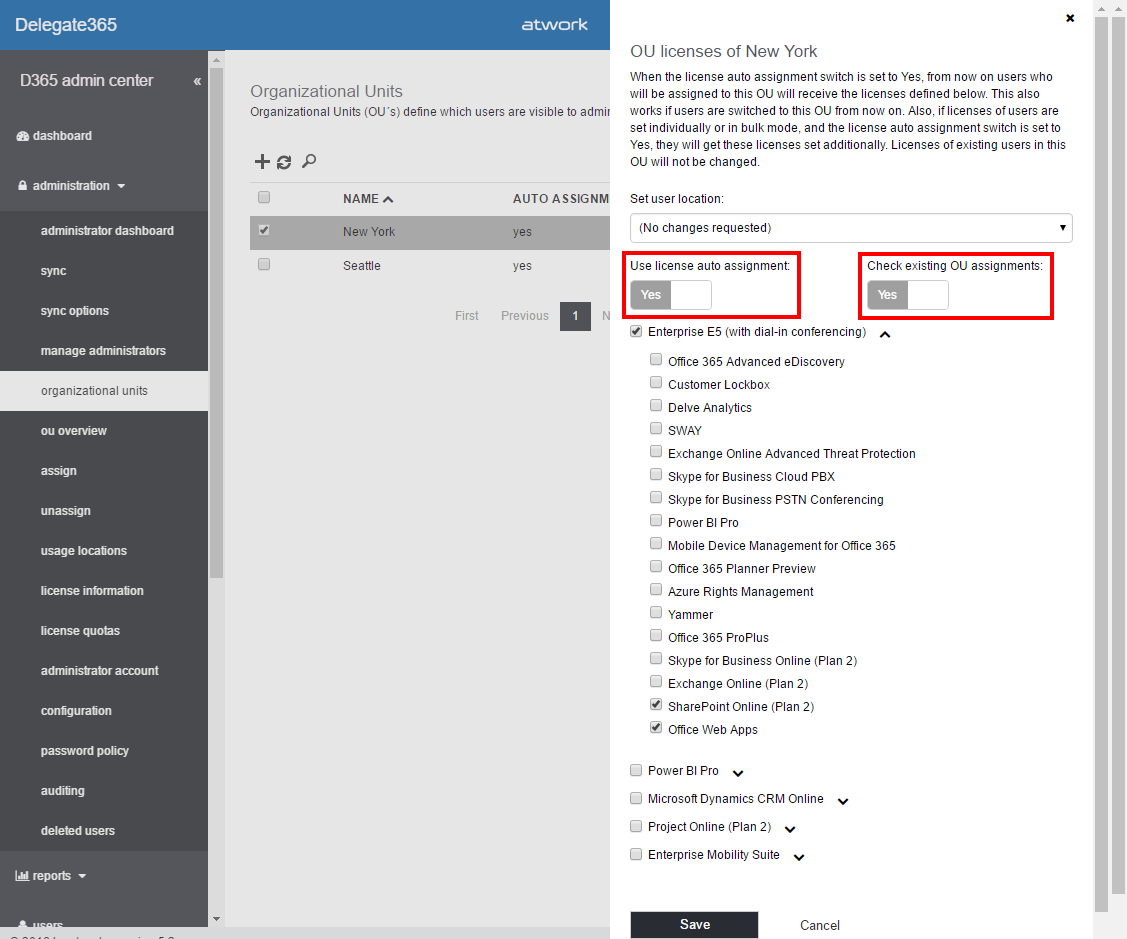Expand Project Online (Plan 2) plans
Screen dimensions: 1127x939
[x=790, y=830]
